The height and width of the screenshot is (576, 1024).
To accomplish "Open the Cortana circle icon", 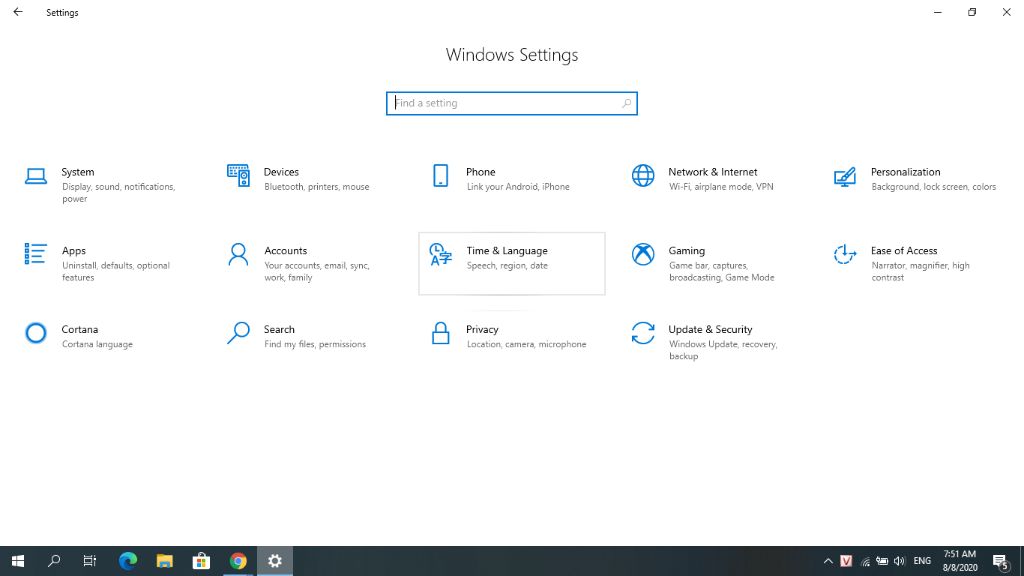I will tap(36, 333).
